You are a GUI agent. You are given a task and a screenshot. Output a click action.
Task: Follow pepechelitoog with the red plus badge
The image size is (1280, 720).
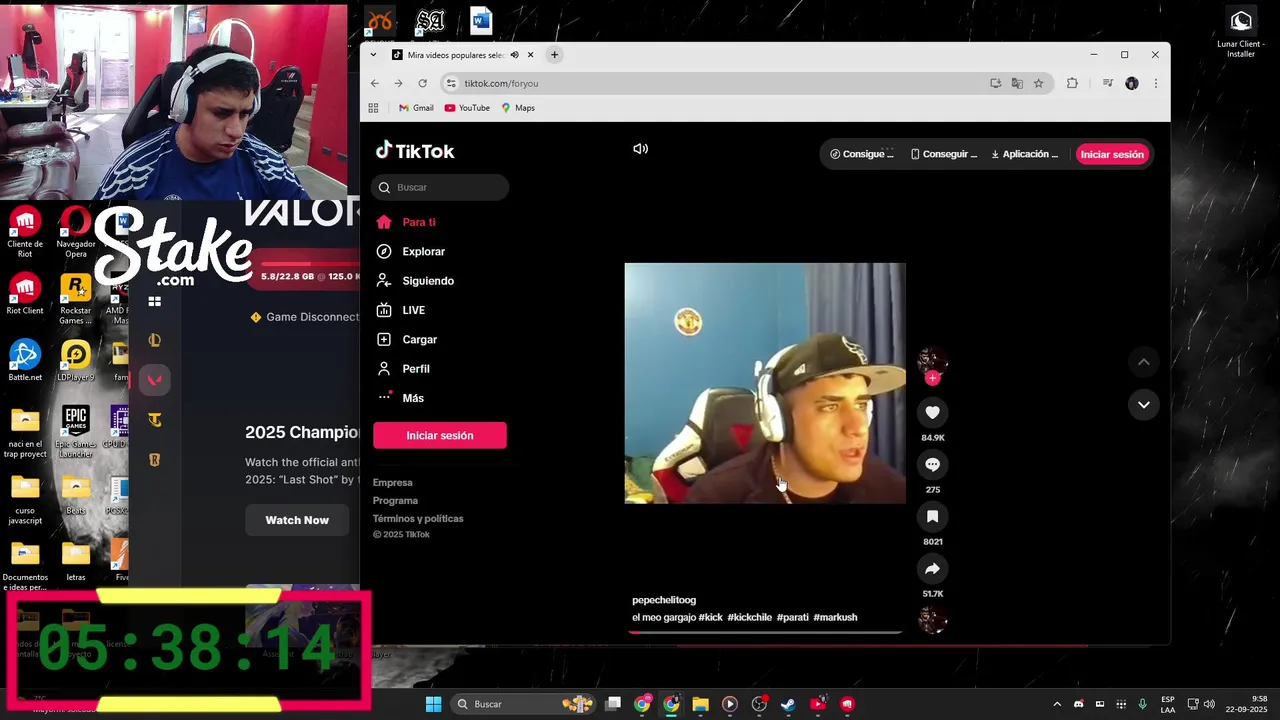pos(932,378)
